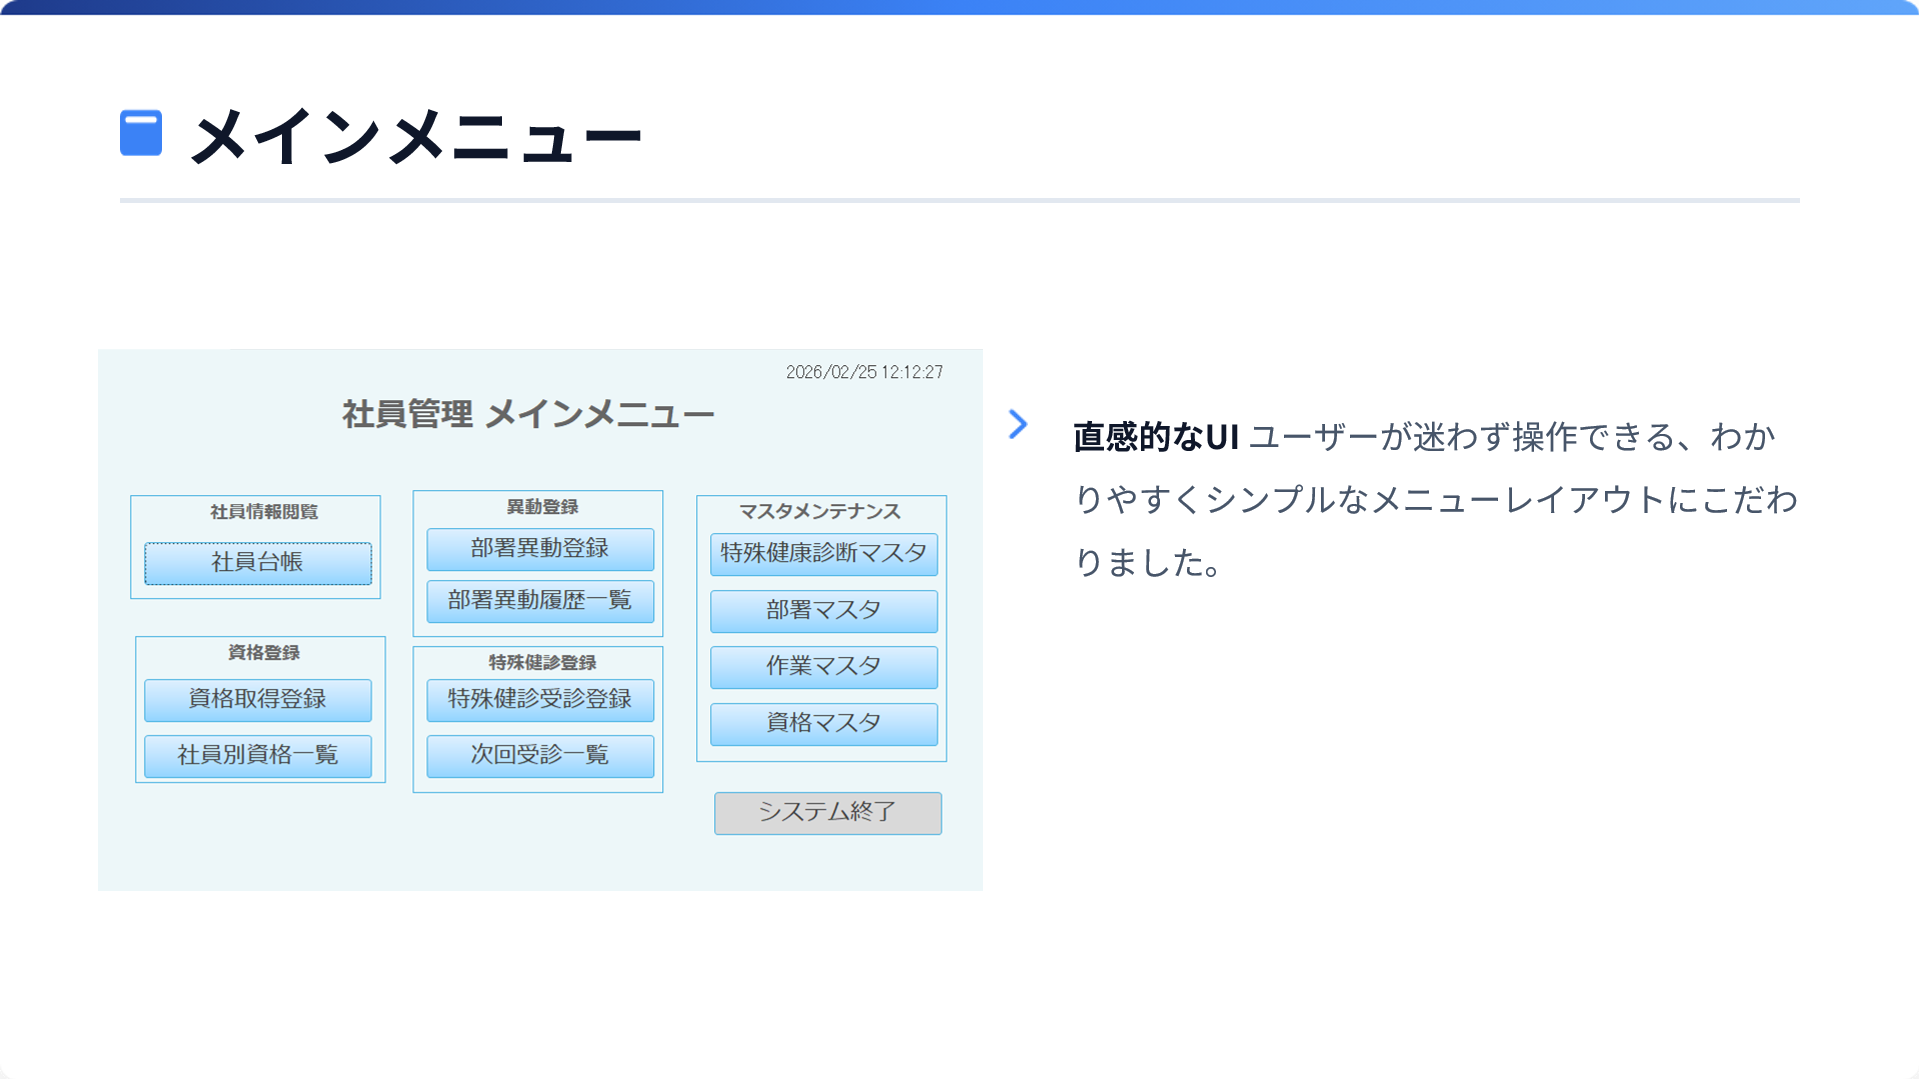Click 特殊健診受診登録 button

[540, 700]
